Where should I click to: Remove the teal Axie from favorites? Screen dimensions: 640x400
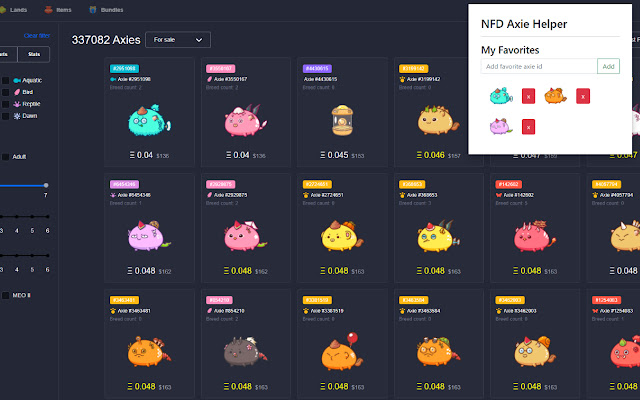(x=528, y=96)
